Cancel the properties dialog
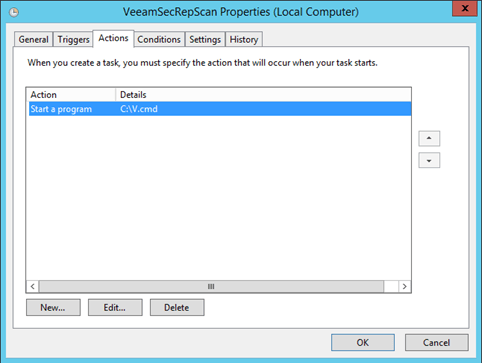 pyautogui.click(x=437, y=343)
